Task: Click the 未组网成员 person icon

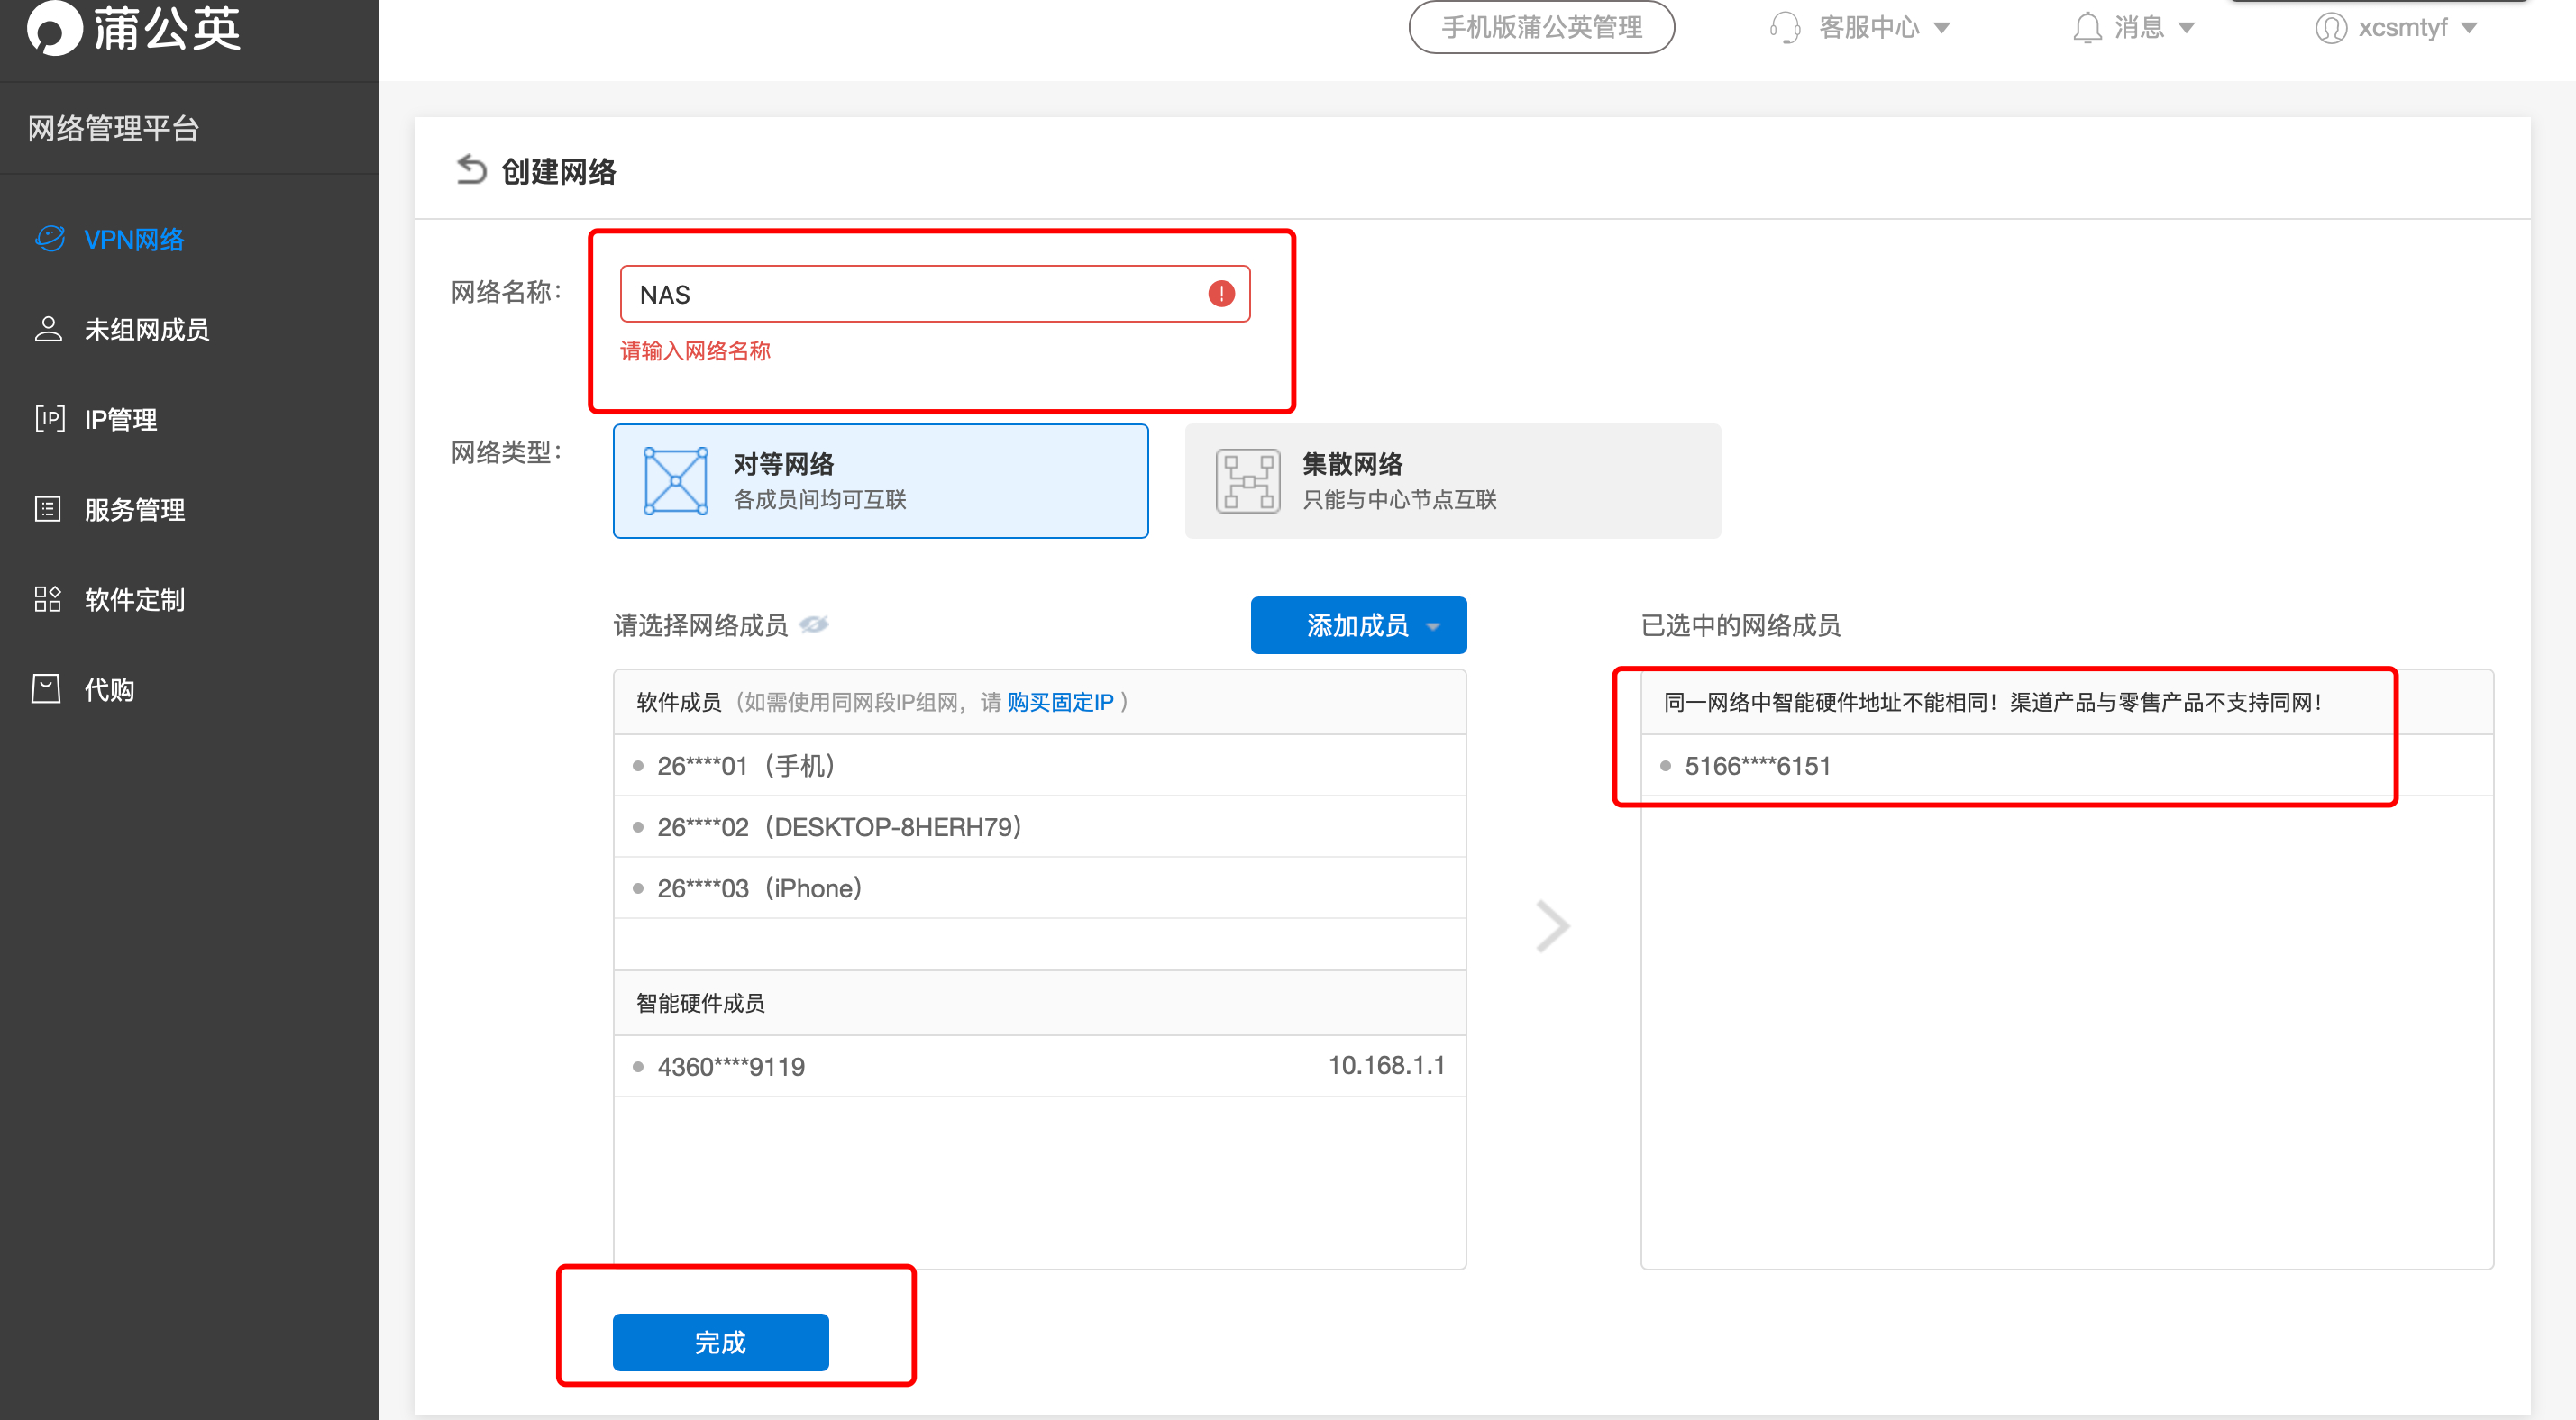Action: (x=47, y=329)
